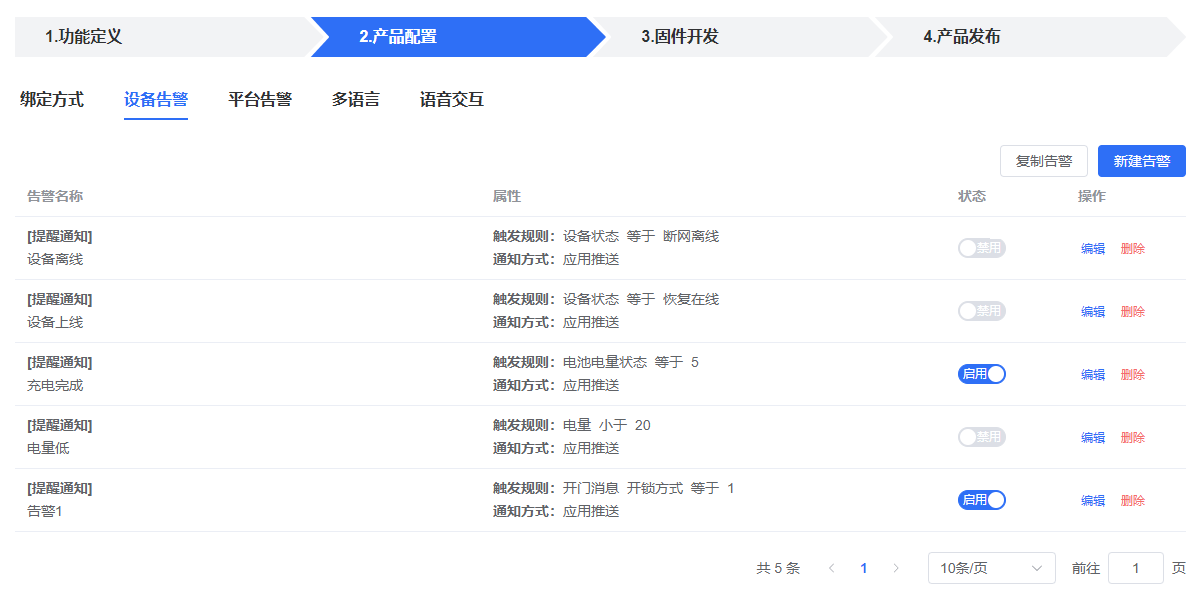Open the 多语言 tab
Viewport: 1201px width, 597px height.
(355, 100)
